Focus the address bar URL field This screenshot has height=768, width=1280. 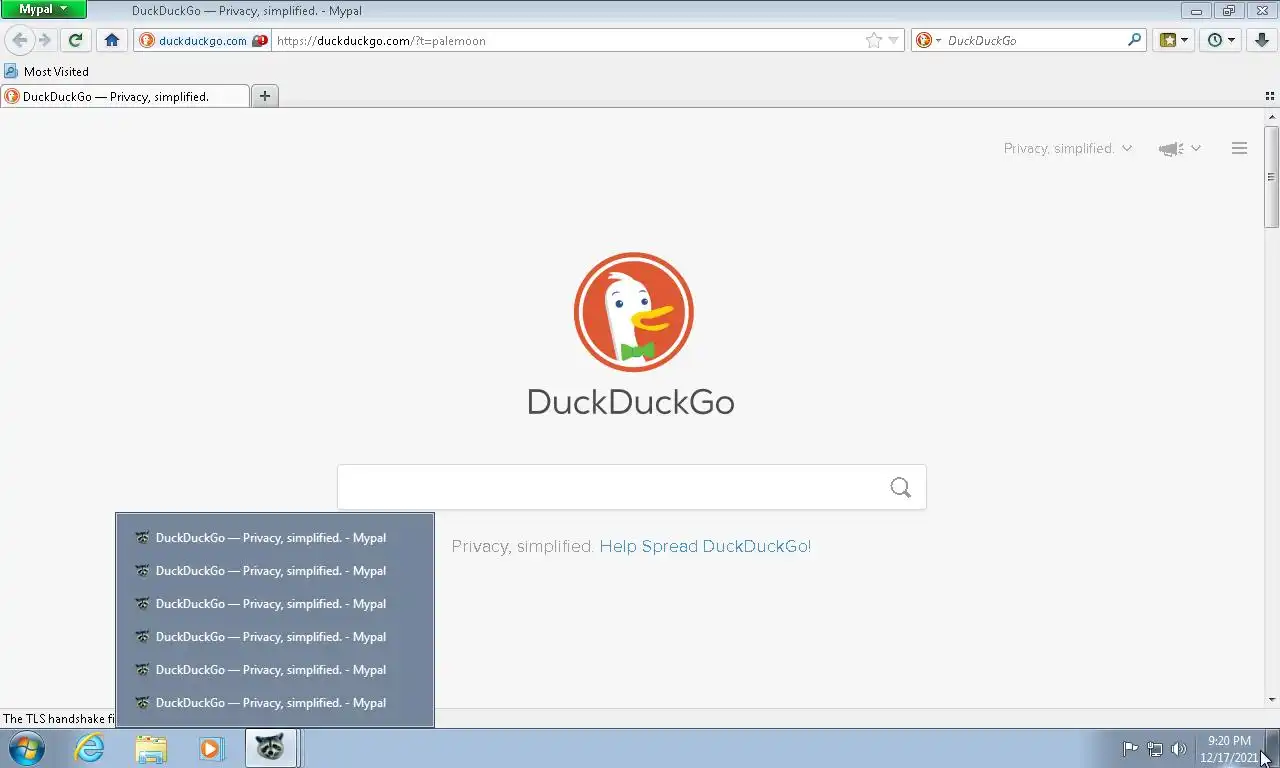pos(565,41)
